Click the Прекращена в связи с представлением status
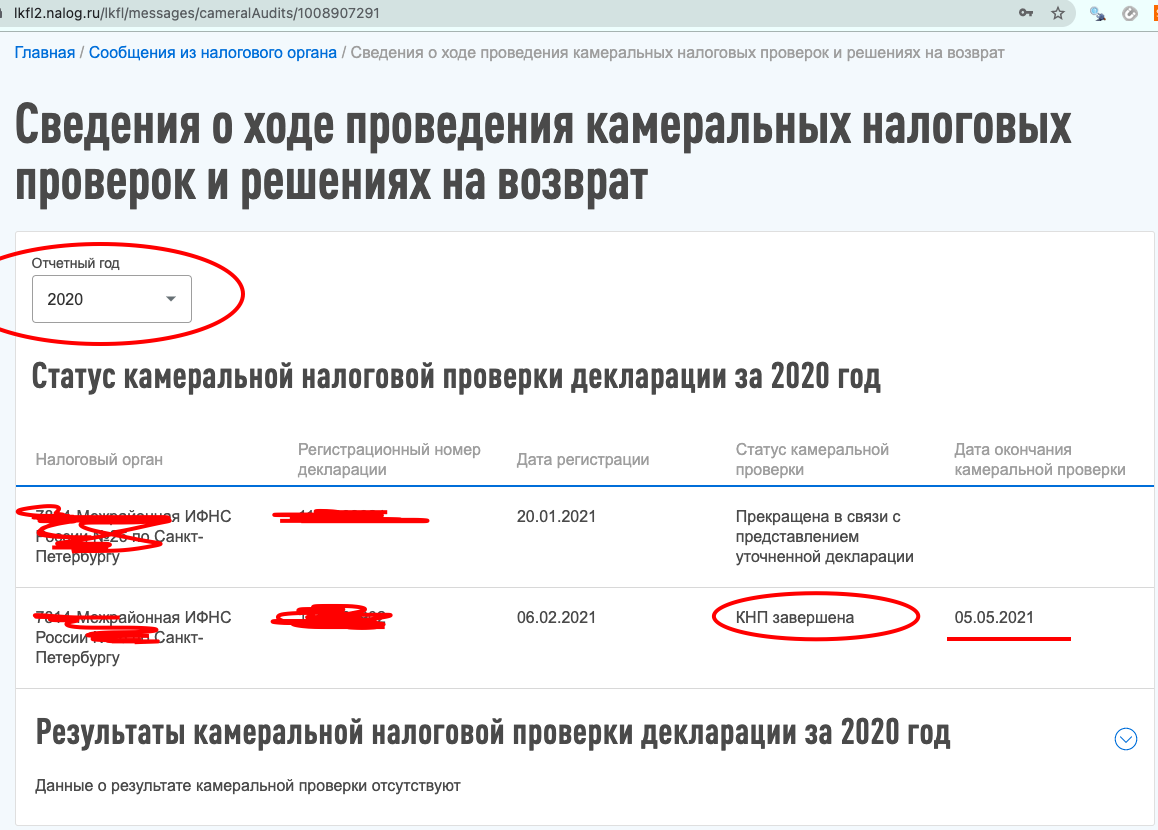 824,536
